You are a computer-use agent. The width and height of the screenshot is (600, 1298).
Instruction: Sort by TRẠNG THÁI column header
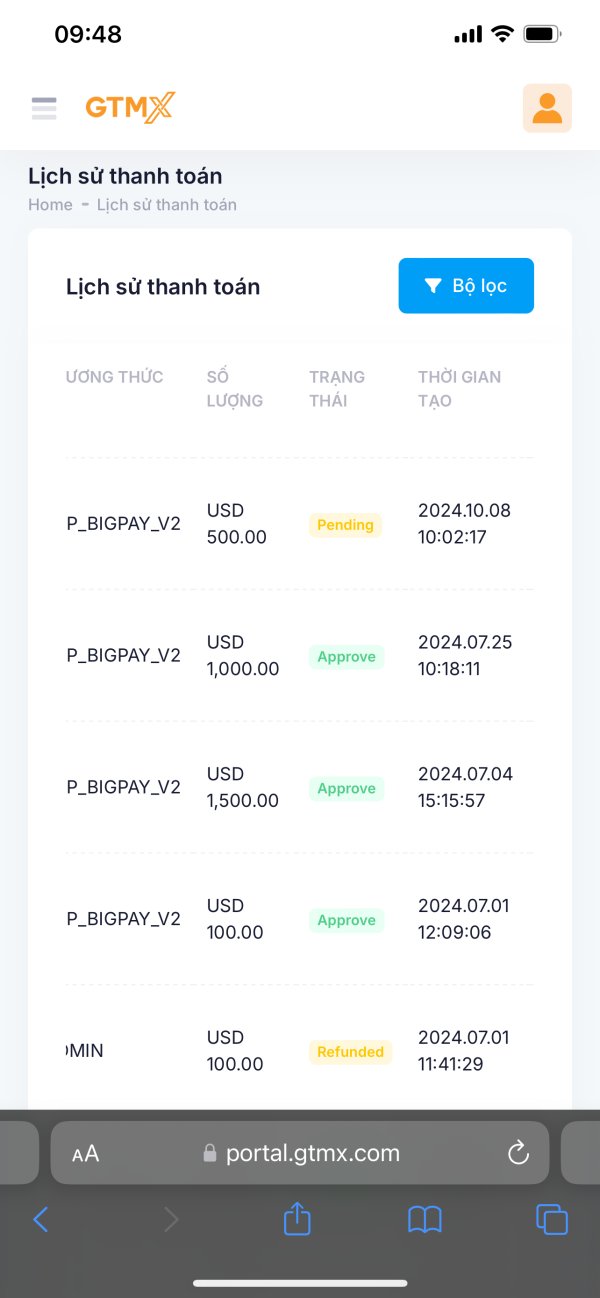[337, 389]
